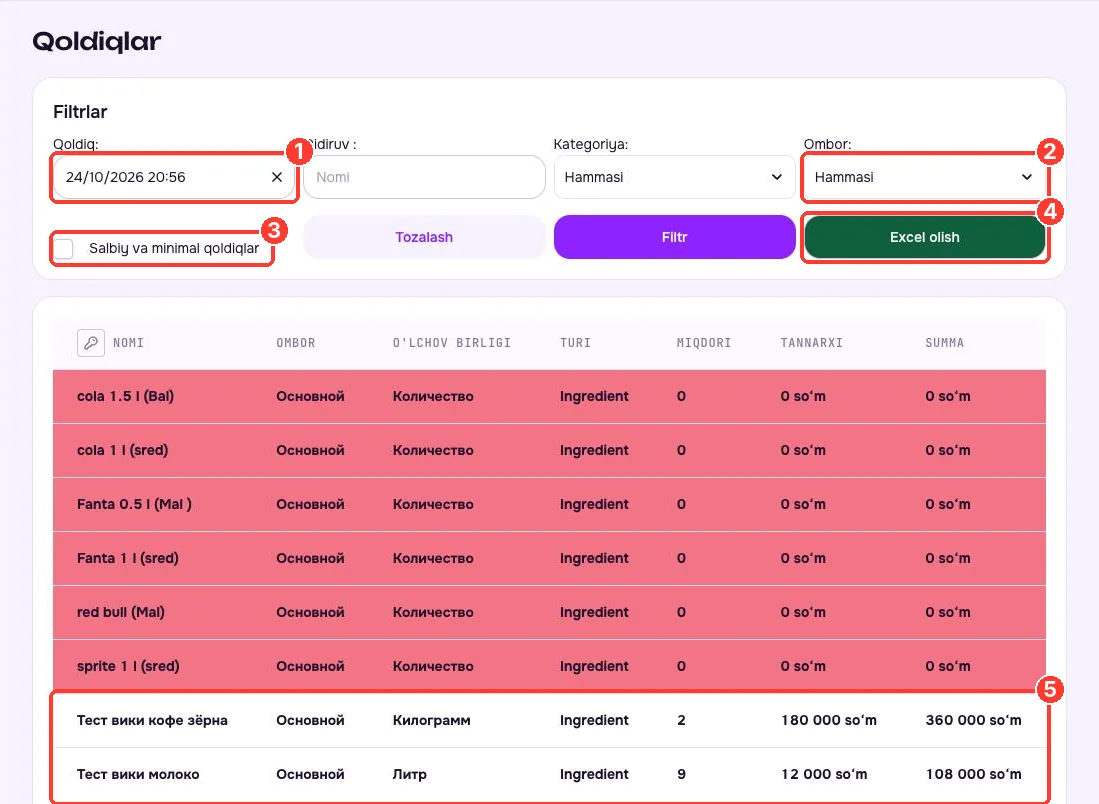Enable the Salbiy va minimal qoldiqlar checkbox
The image size is (1099, 804).
pyautogui.click(x=64, y=248)
